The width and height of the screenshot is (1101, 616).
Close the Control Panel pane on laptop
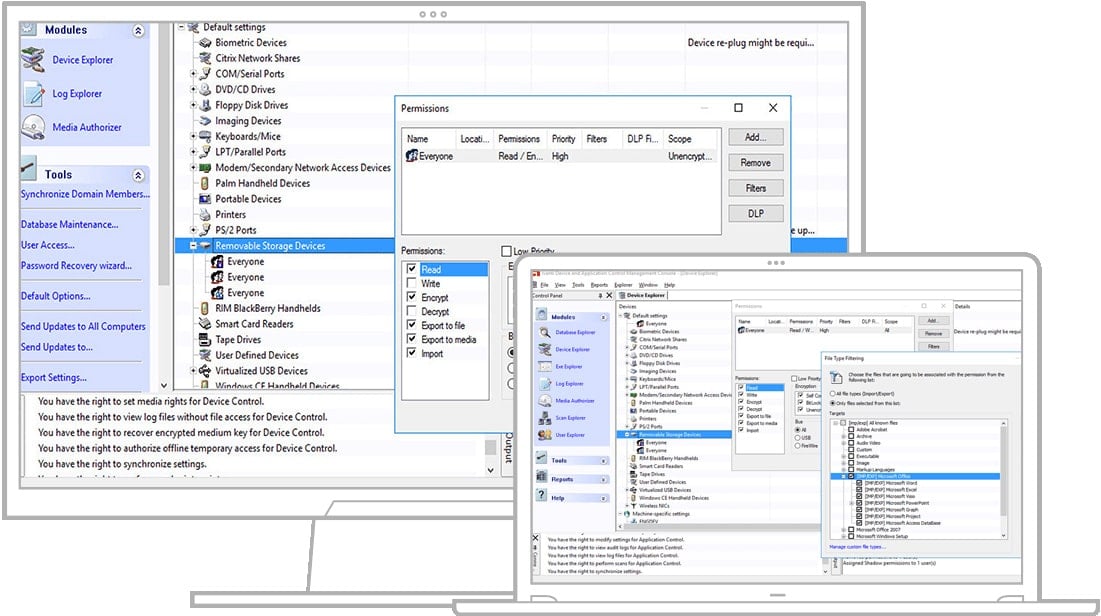click(609, 296)
